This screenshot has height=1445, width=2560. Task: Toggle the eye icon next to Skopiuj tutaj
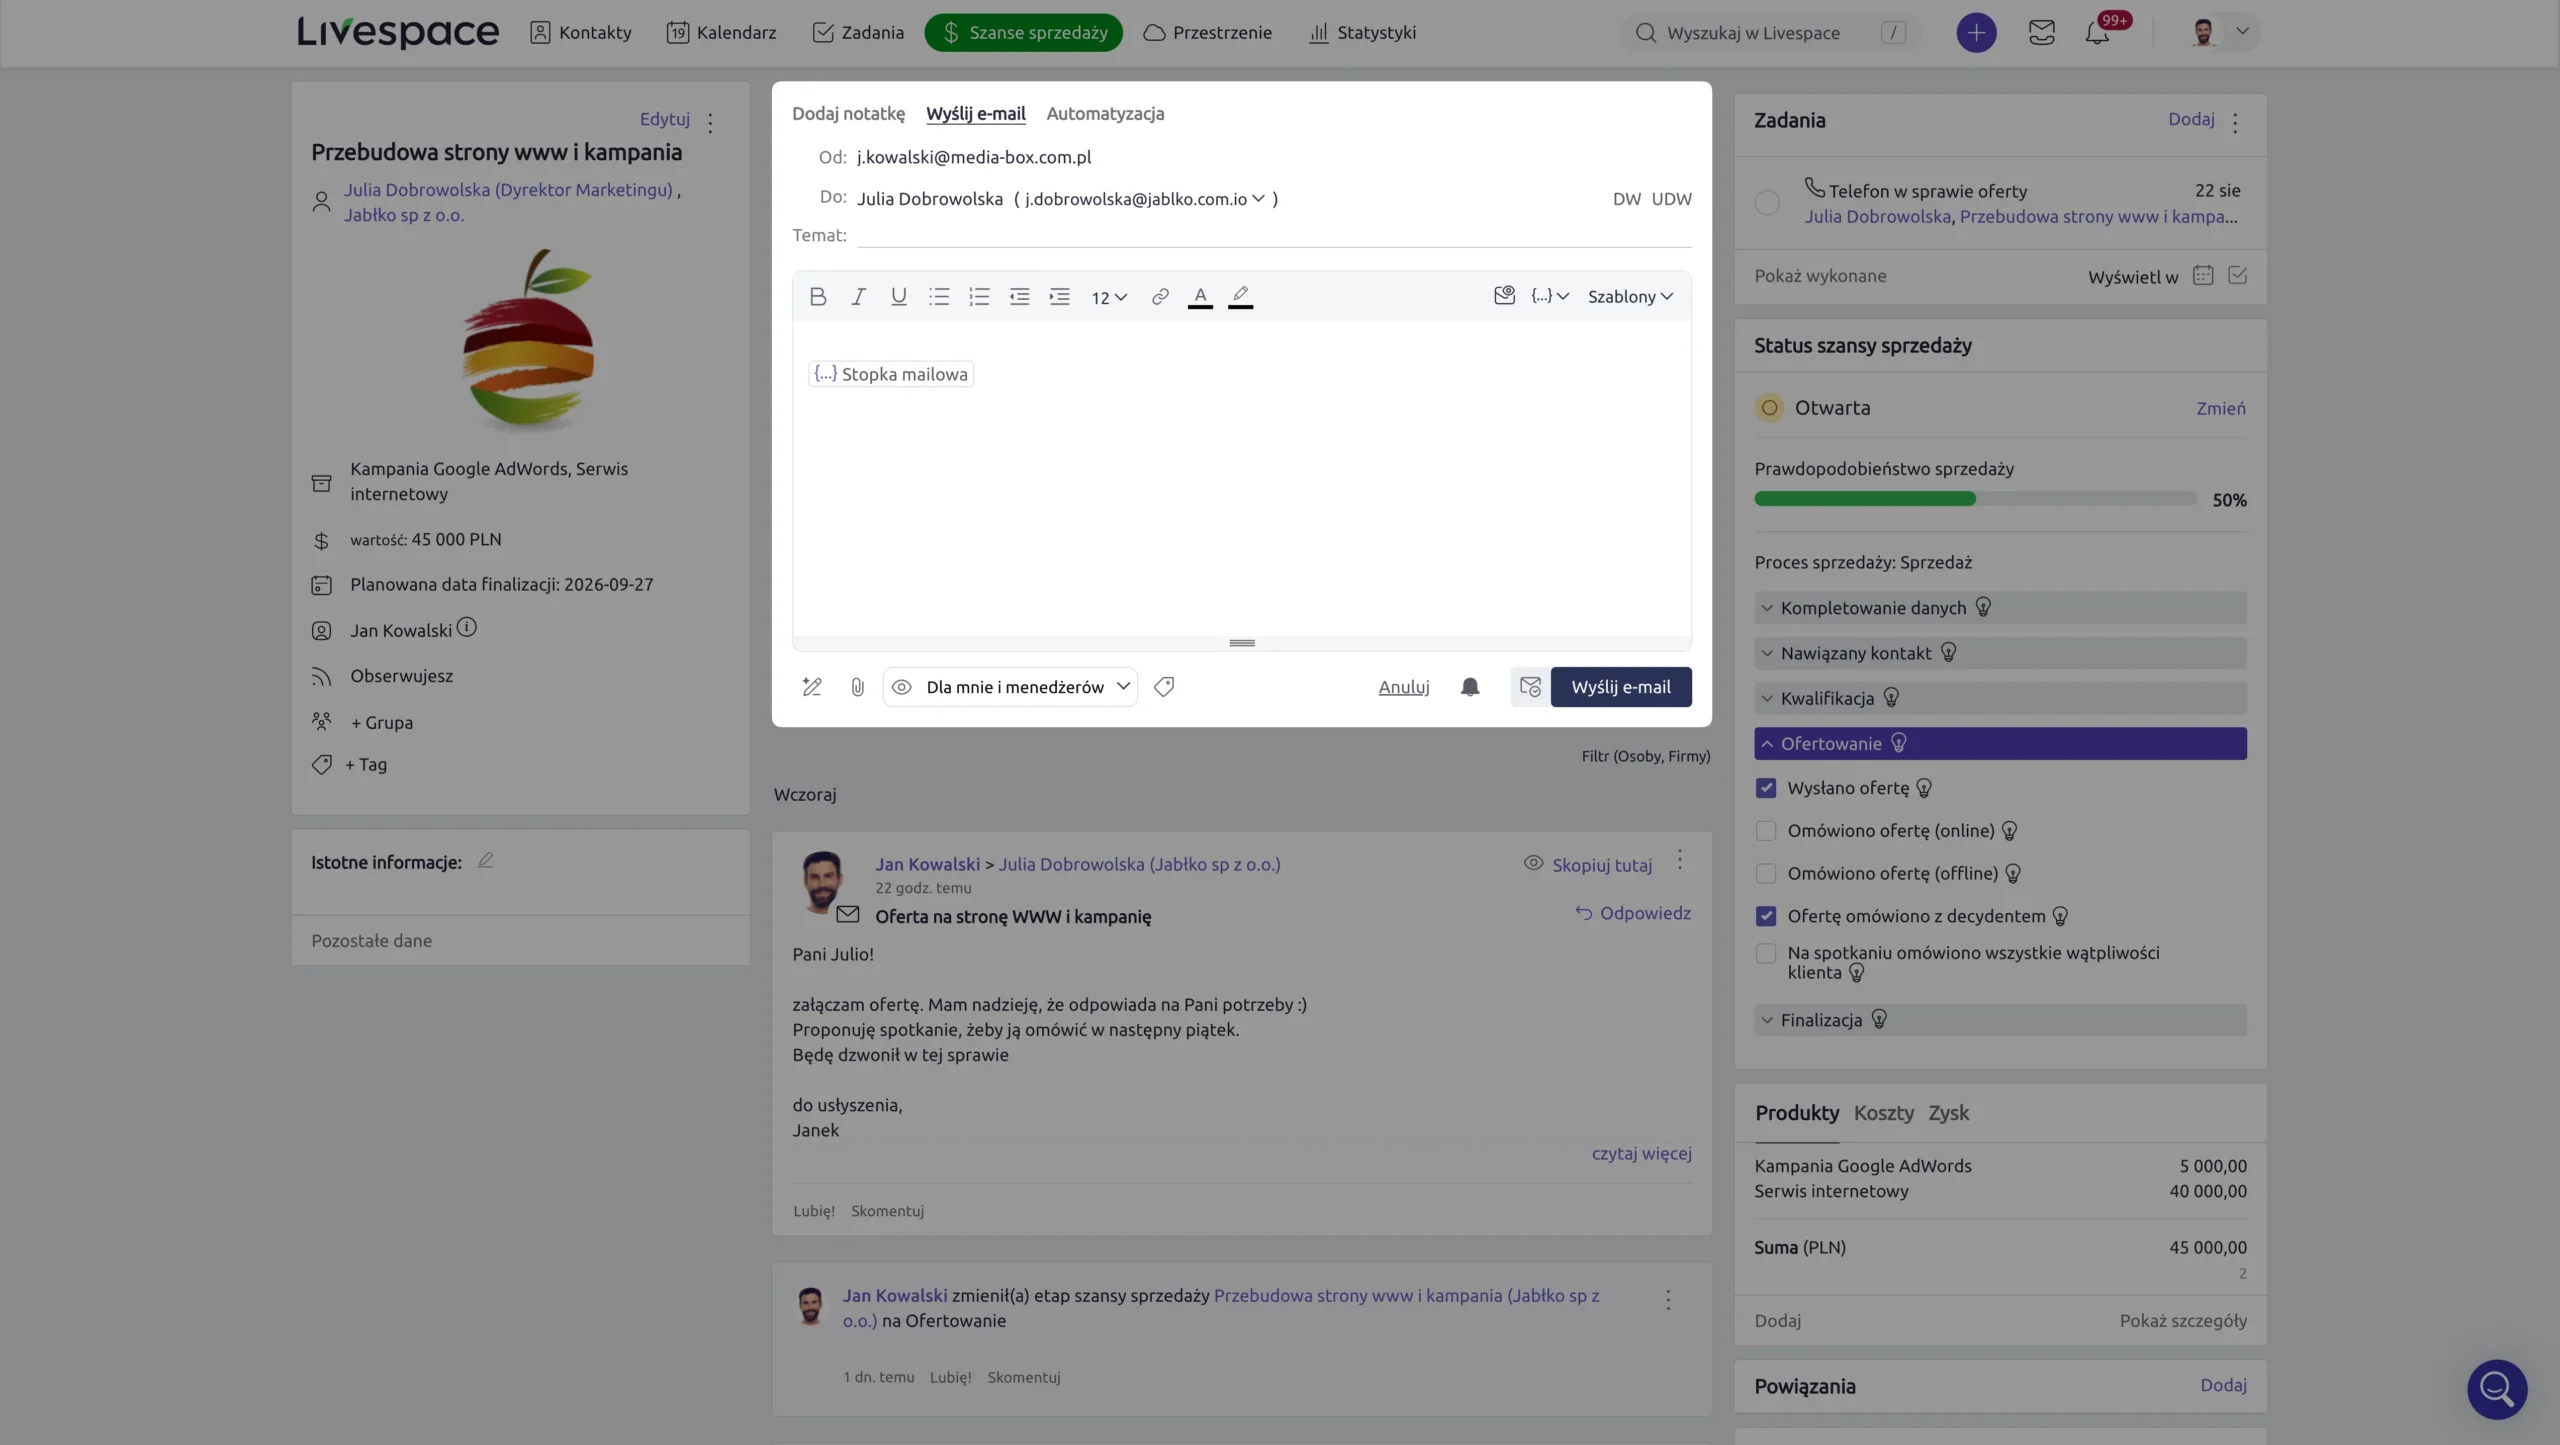(1533, 863)
